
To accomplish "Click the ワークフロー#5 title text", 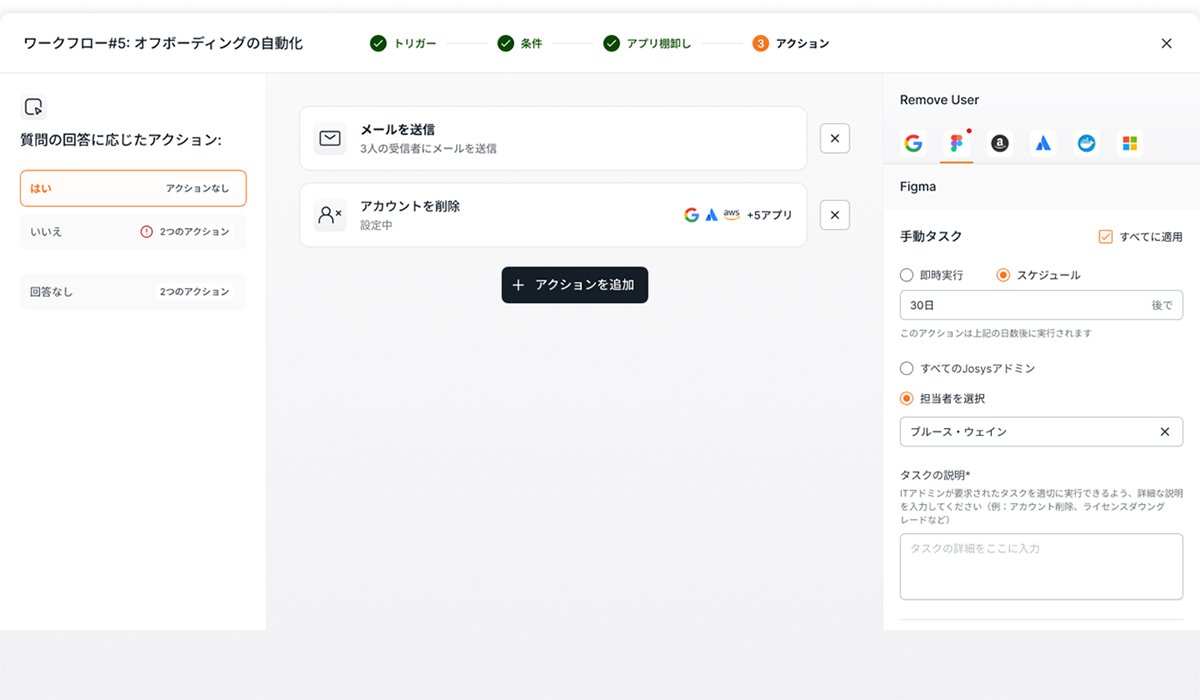I will [x=163, y=43].
